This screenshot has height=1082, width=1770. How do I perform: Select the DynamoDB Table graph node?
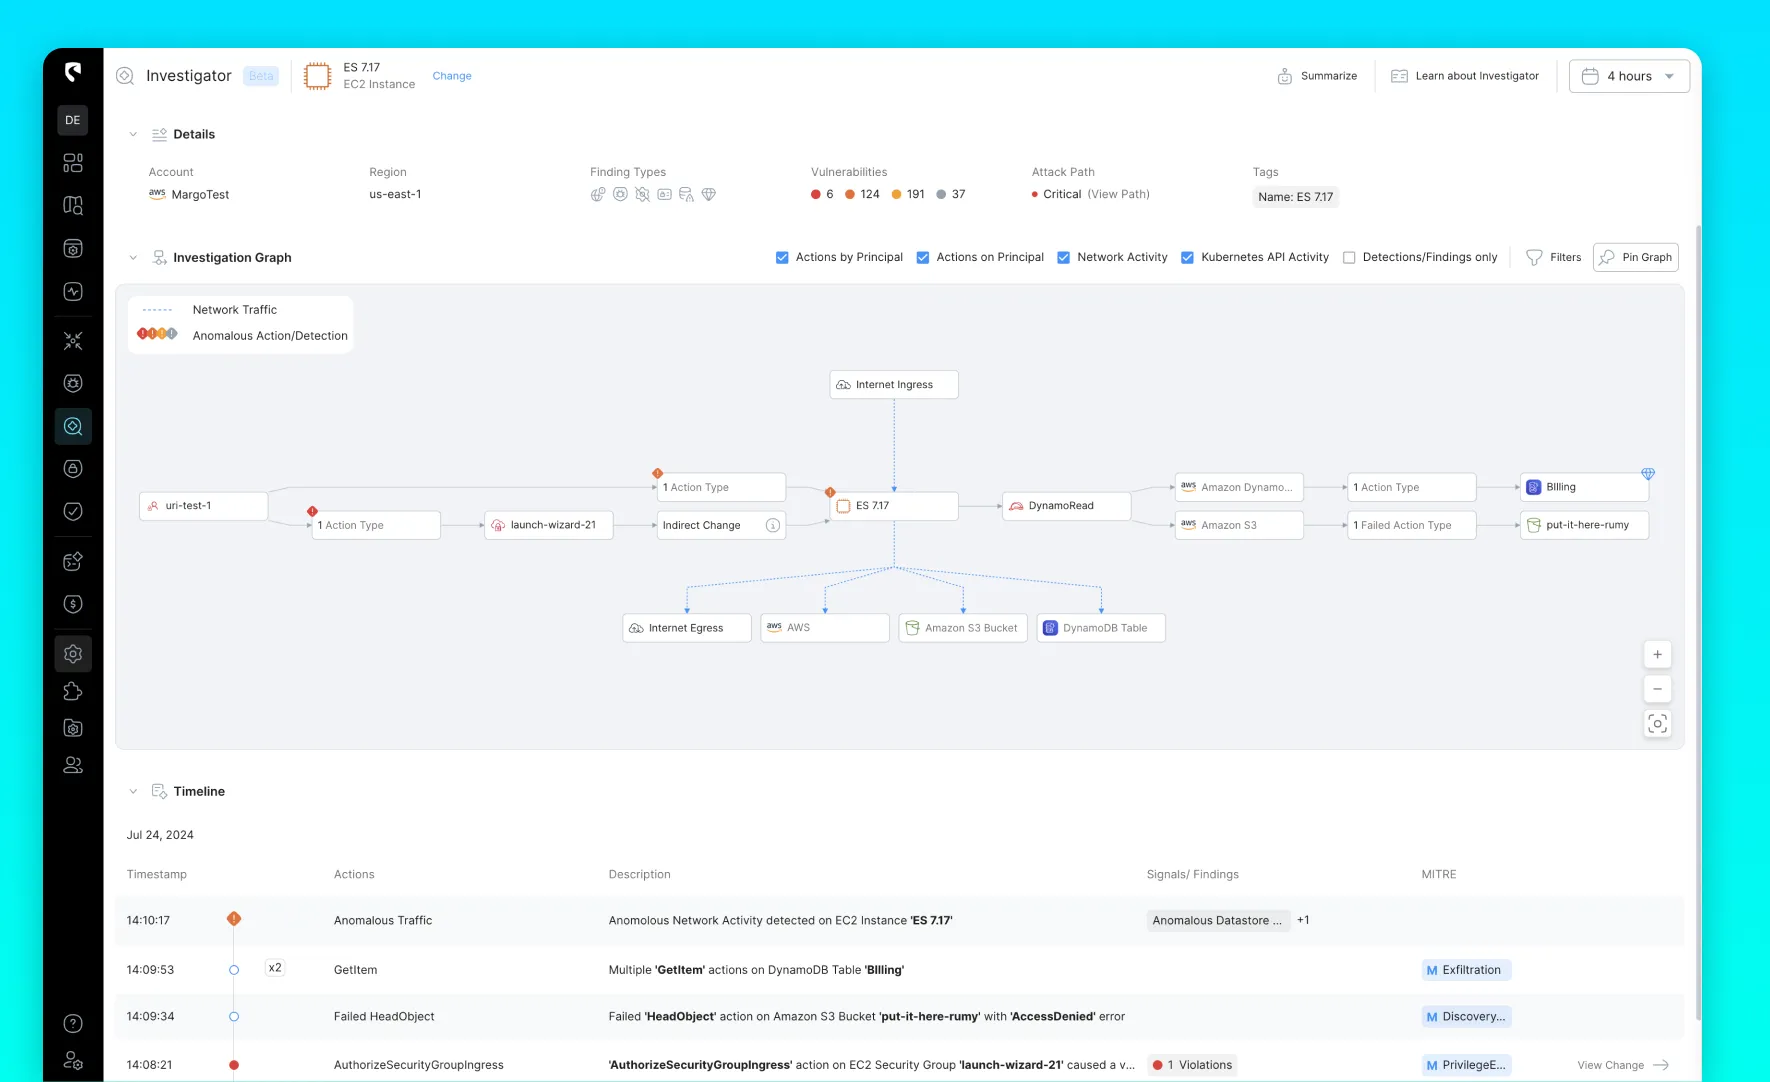1101,628
